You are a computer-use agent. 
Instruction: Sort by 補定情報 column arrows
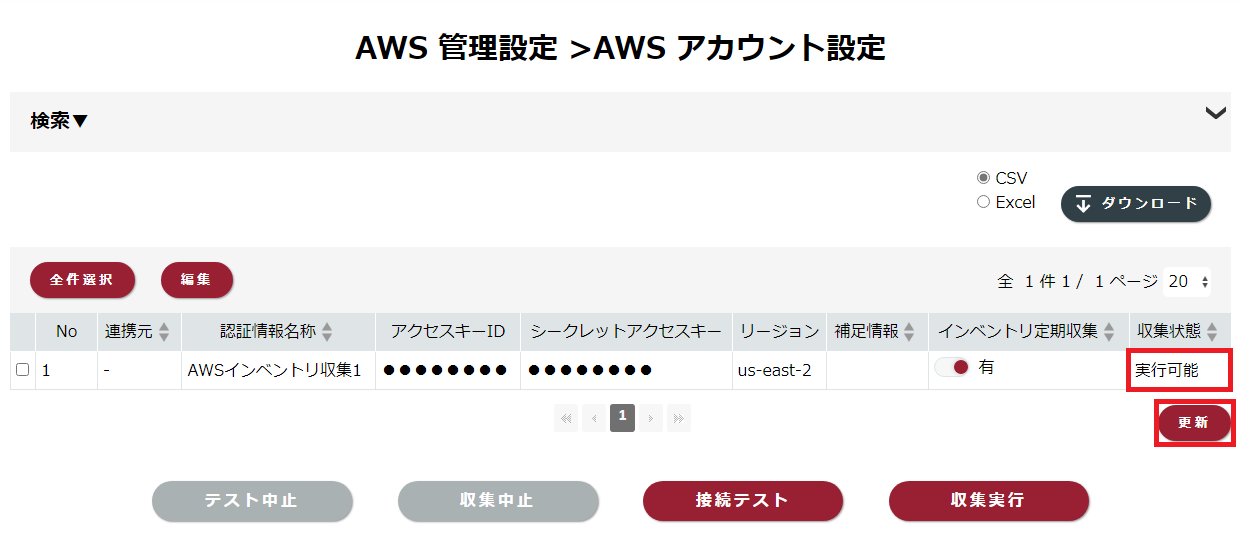pos(909,332)
